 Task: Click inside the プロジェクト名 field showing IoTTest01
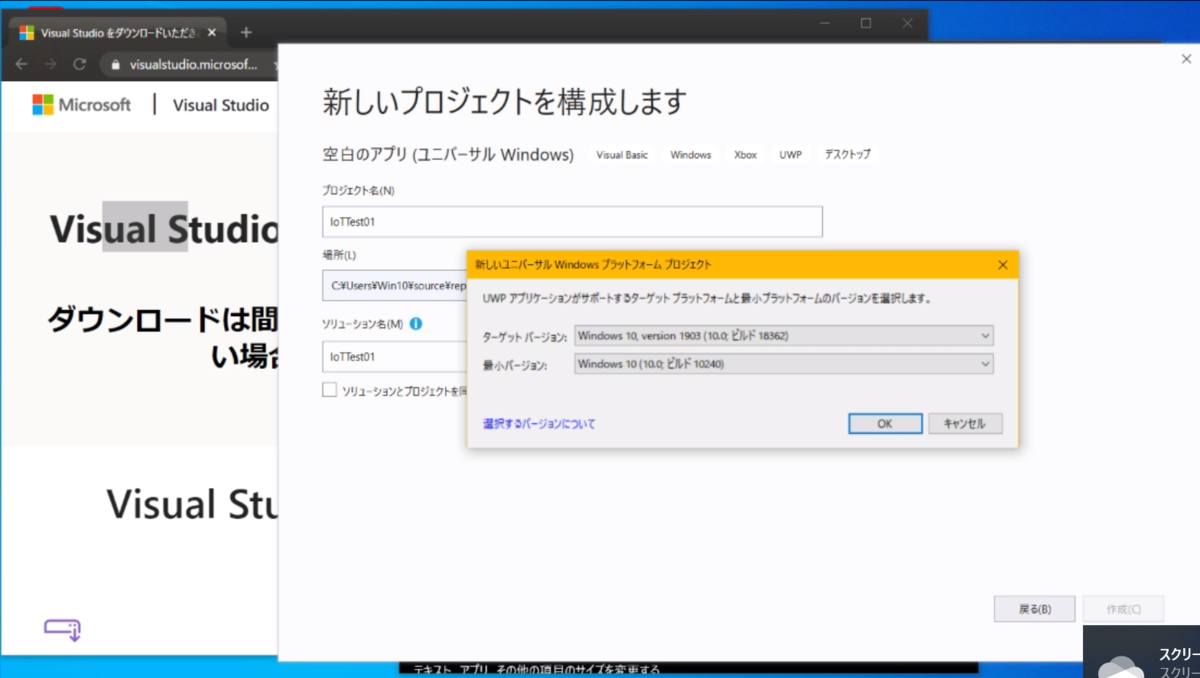tap(571, 221)
